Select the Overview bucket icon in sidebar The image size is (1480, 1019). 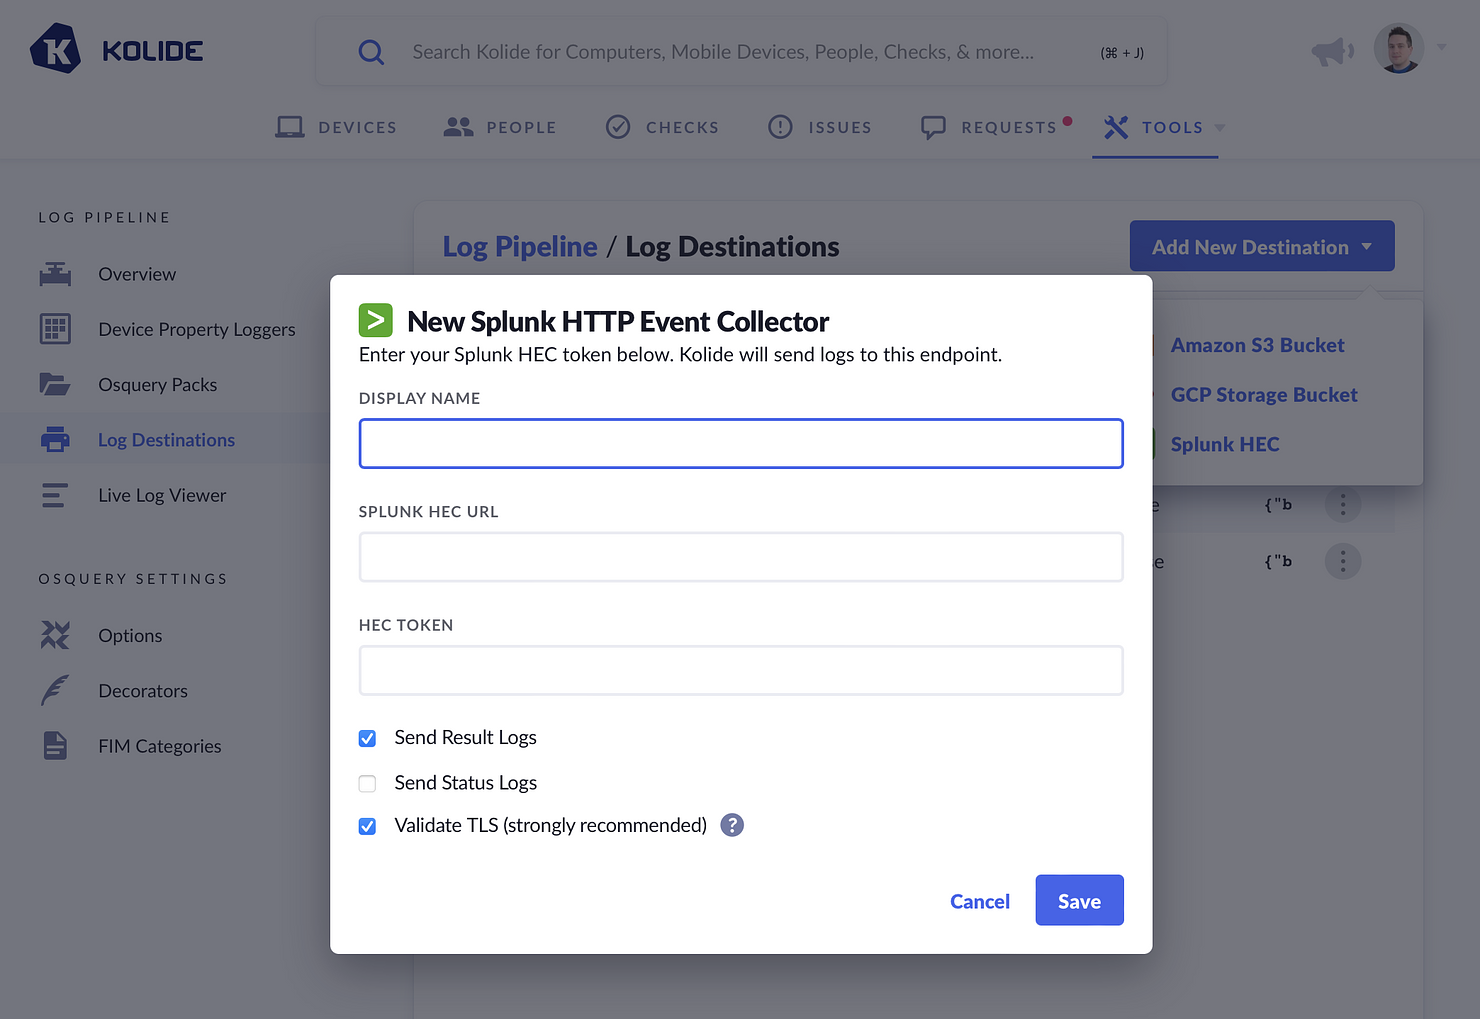pyautogui.click(x=55, y=274)
